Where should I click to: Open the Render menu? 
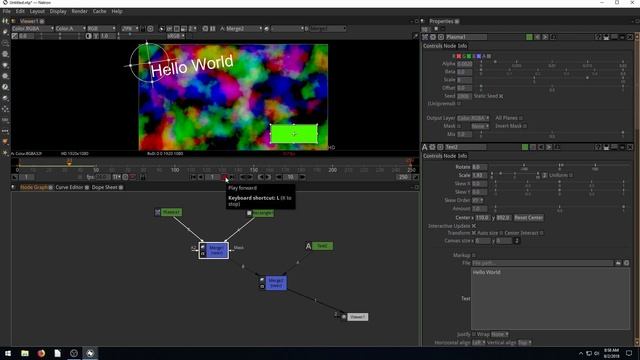pos(80,11)
